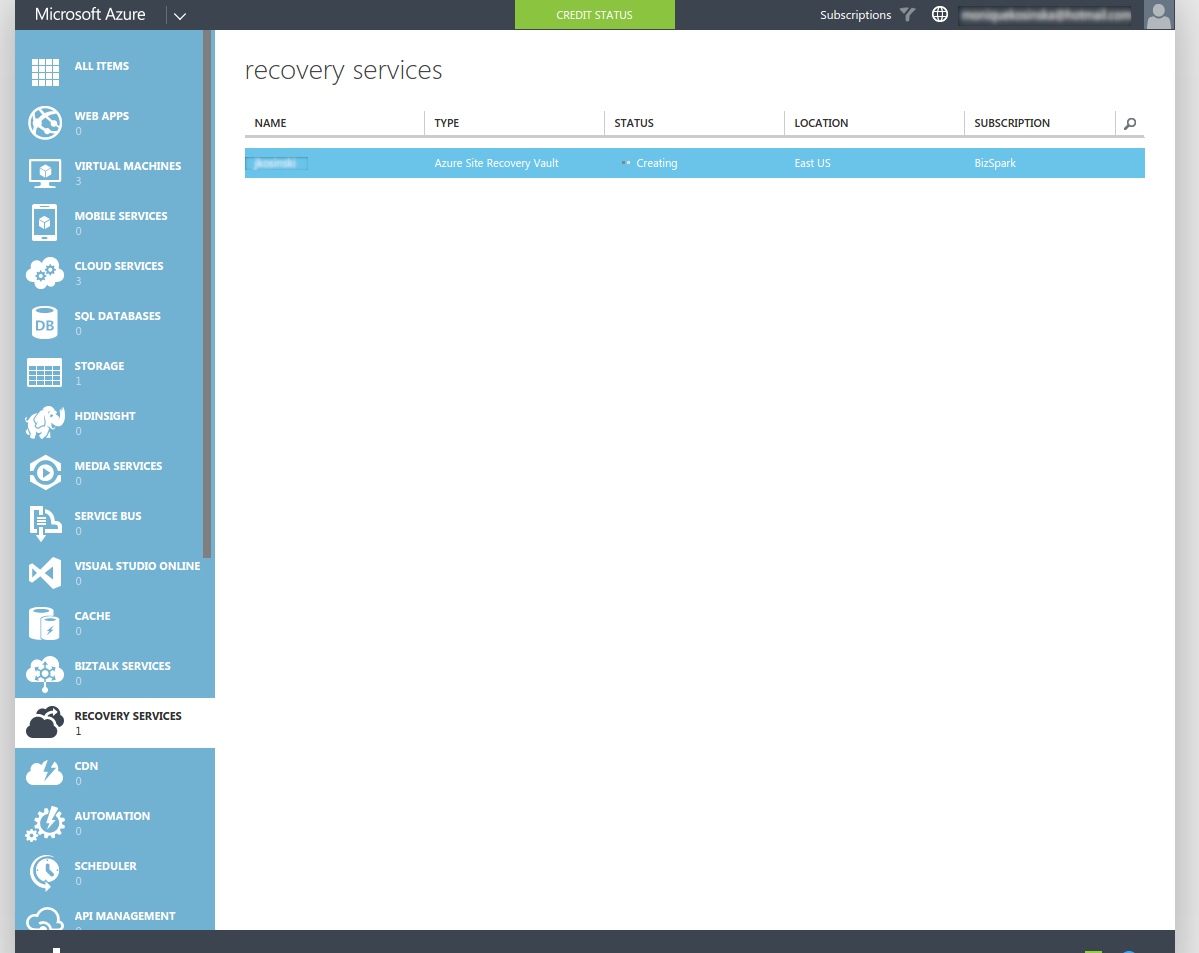Open the Visual Studio Online icon
This screenshot has width=1199, height=953.
click(x=45, y=573)
